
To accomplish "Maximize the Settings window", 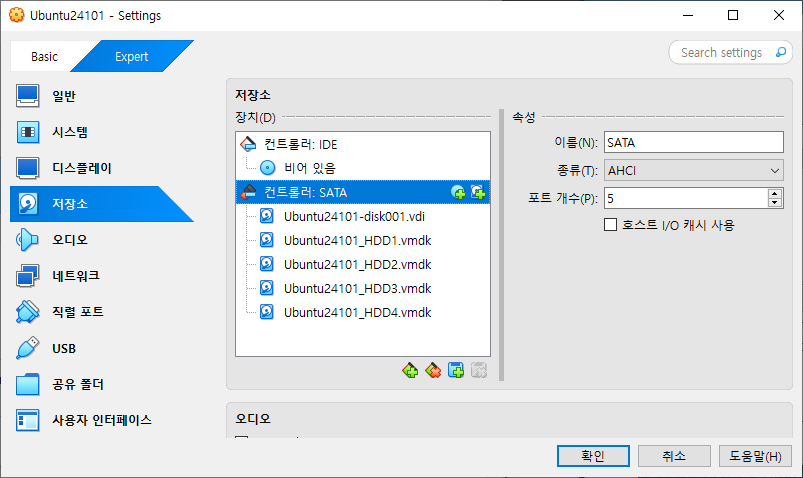I will pos(733,15).
